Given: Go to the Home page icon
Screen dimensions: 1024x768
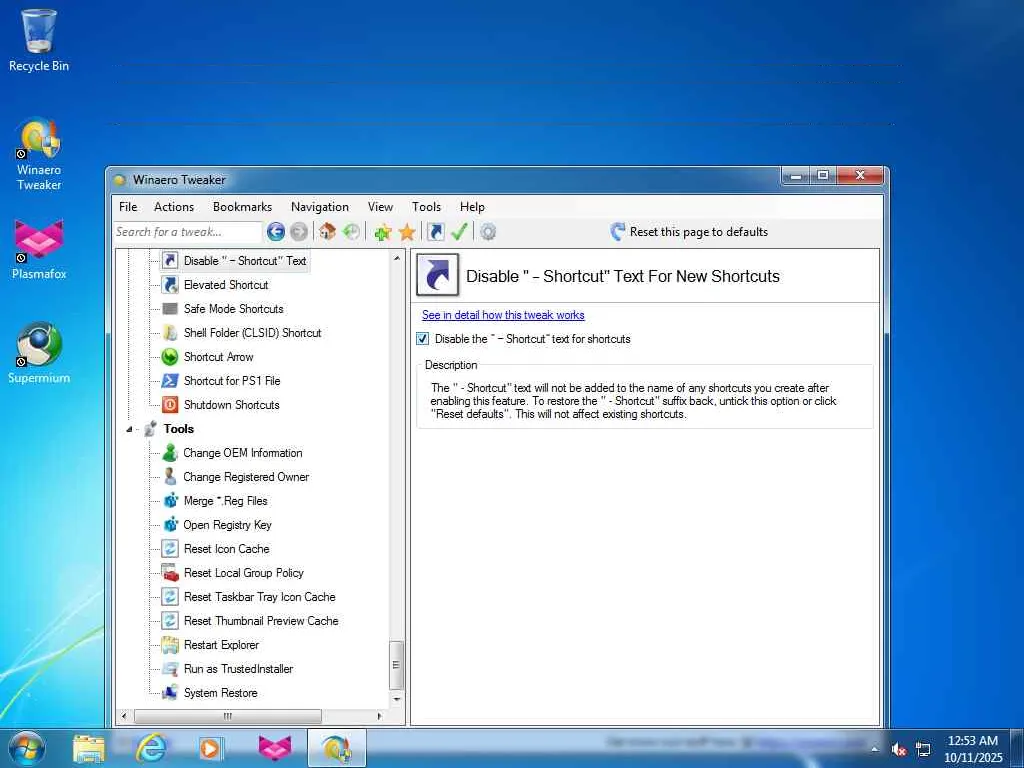Looking at the screenshot, I should click(327, 231).
